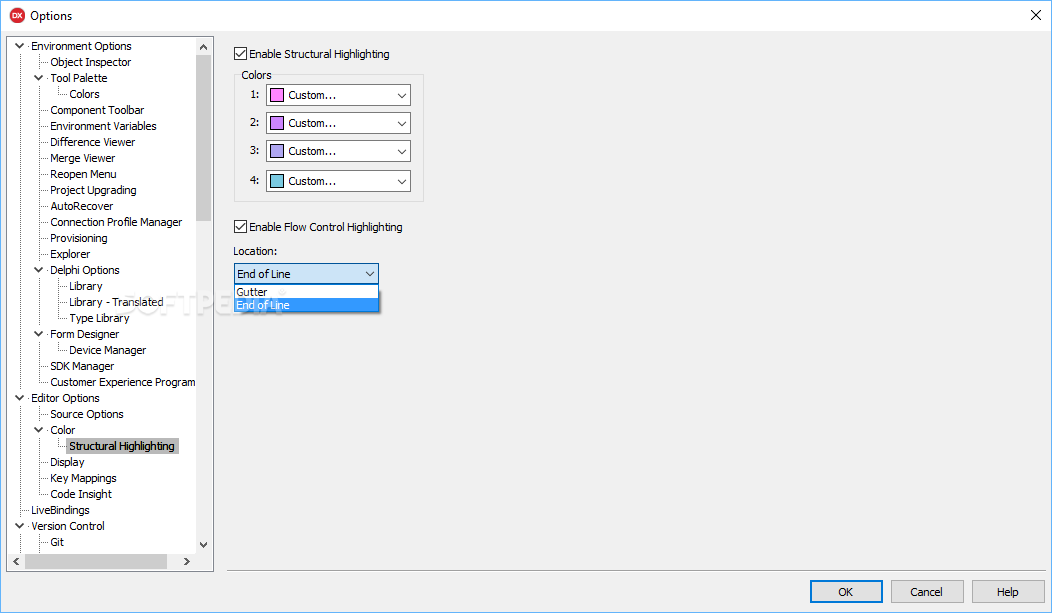Select Explorer tree item
The width and height of the screenshot is (1052, 613).
(x=70, y=254)
